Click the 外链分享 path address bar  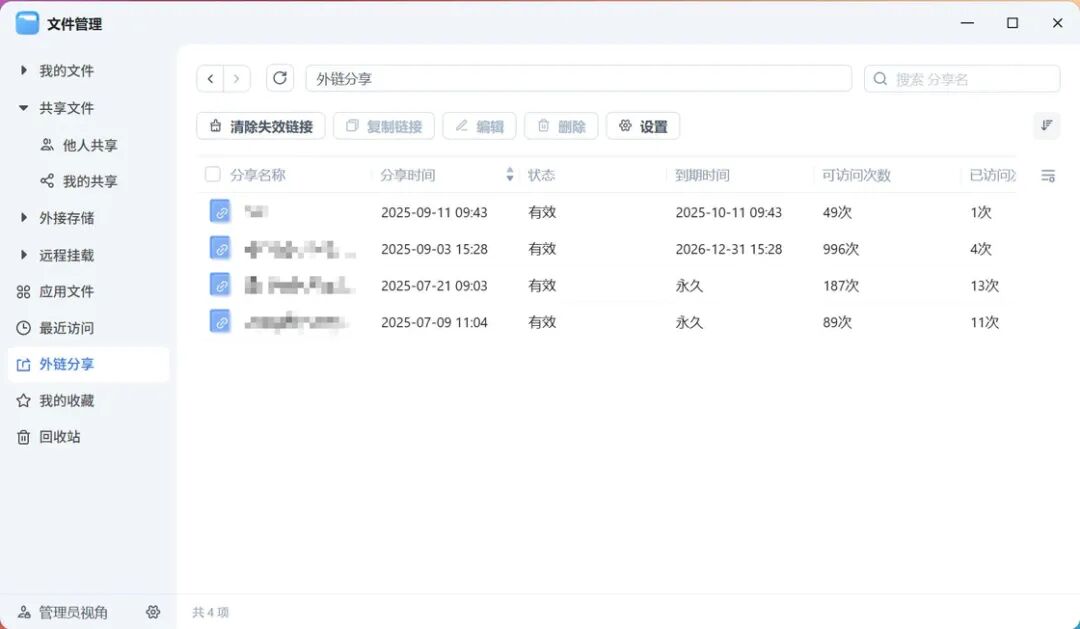point(579,79)
